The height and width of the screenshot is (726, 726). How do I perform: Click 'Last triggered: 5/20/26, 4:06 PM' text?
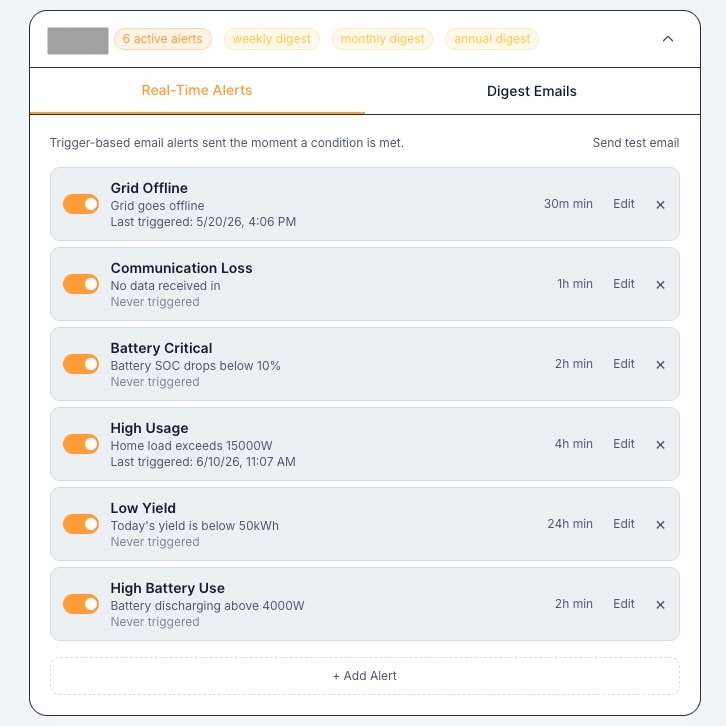pos(203,222)
